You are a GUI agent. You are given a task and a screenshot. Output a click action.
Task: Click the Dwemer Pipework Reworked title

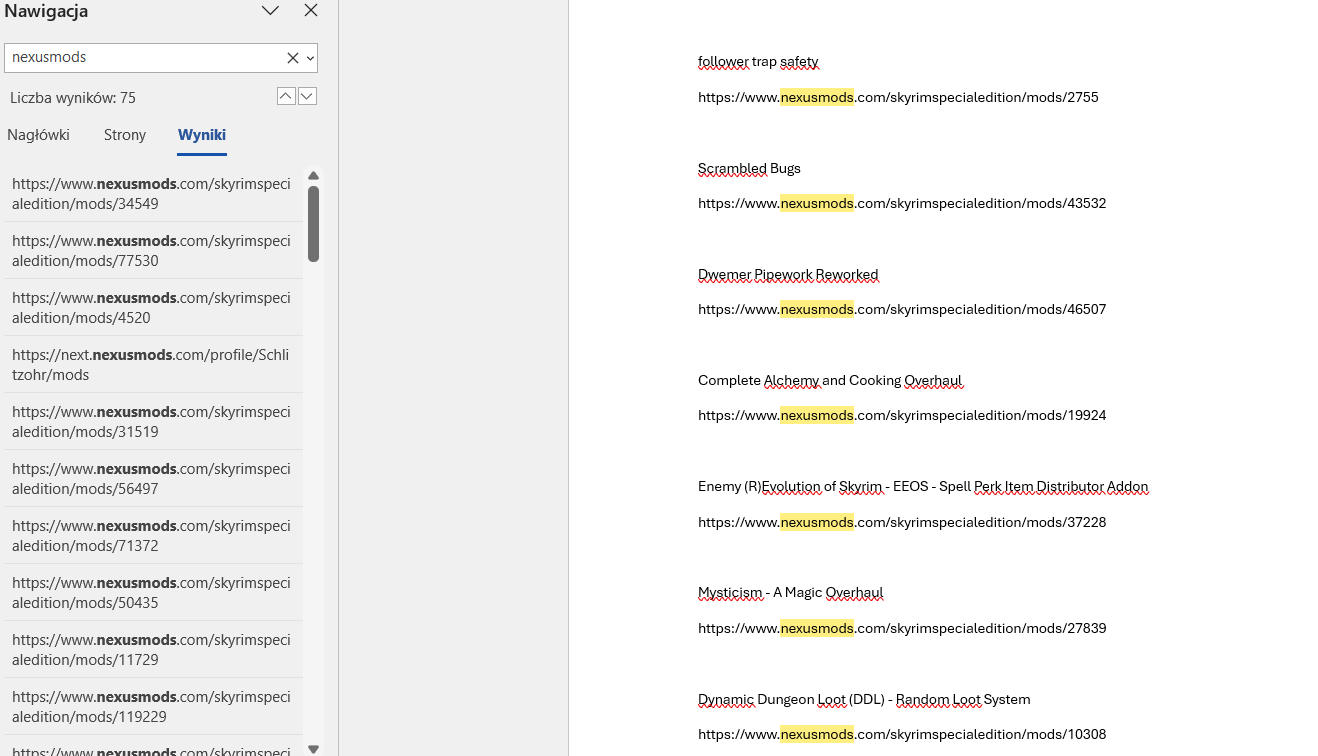click(788, 274)
